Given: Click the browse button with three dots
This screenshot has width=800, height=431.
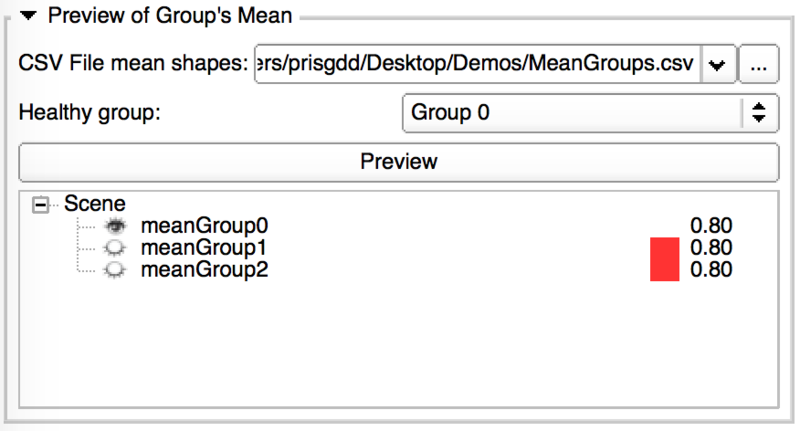Looking at the screenshot, I should [x=758, y=64].
